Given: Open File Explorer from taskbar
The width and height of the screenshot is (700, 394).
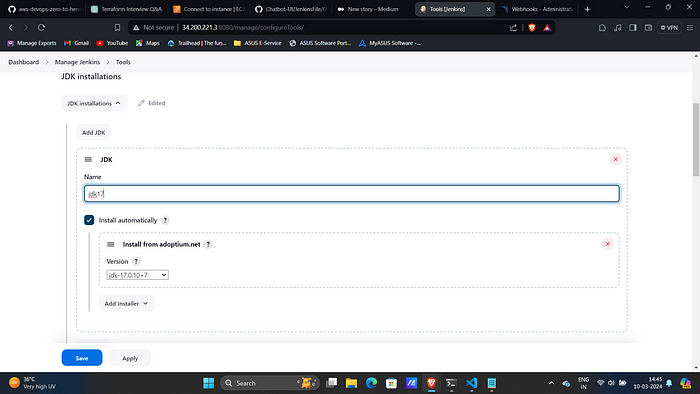Looking at the screenshot, I should point(351,383).
